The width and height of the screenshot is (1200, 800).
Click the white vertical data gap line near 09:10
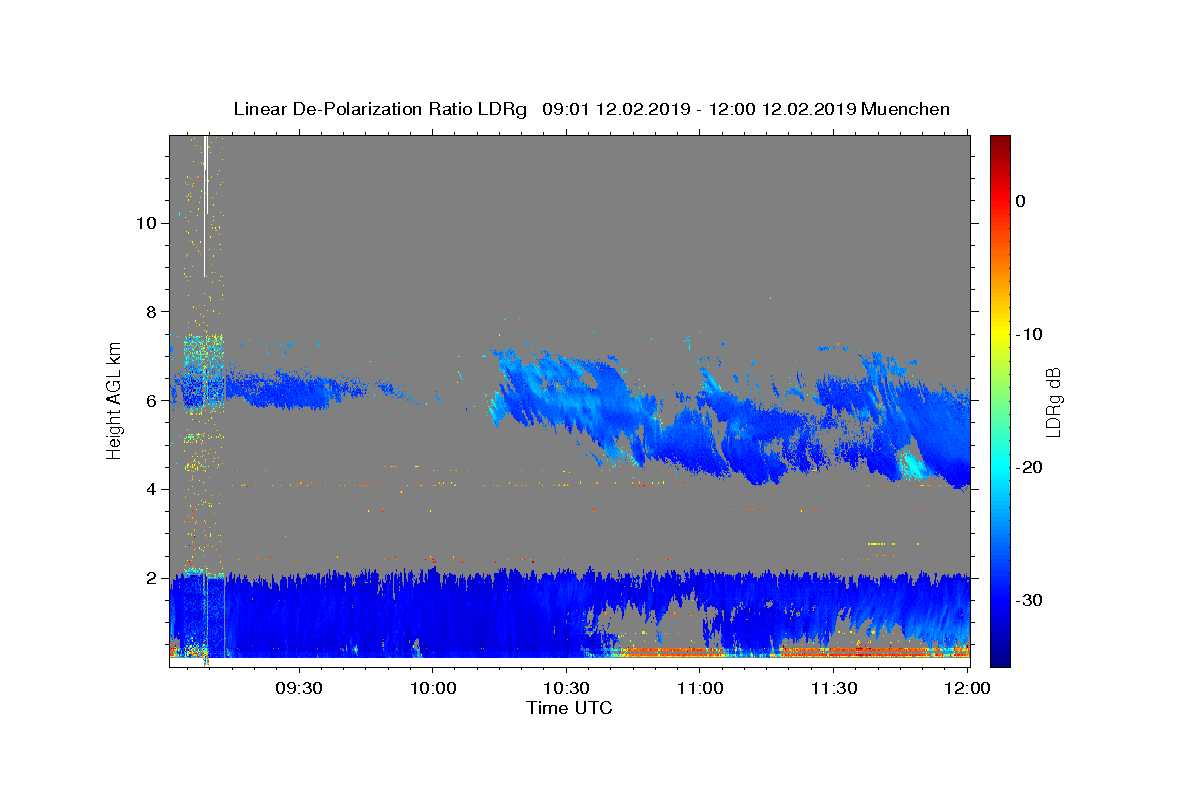(205, 205)
